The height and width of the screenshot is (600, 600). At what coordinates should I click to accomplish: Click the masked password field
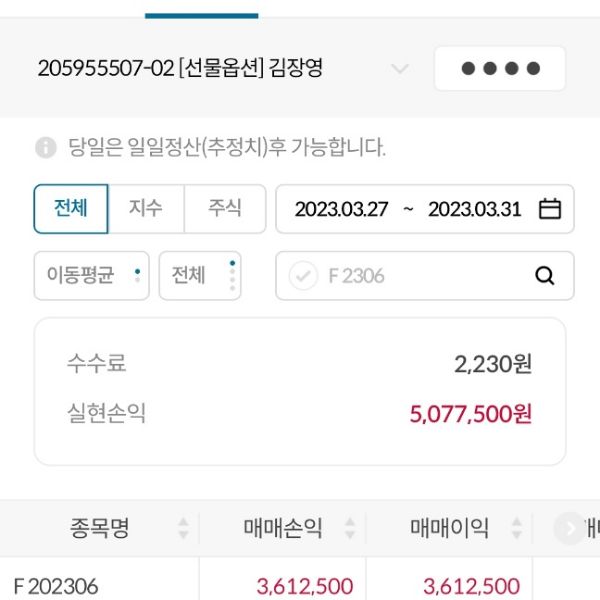[500, 69]
